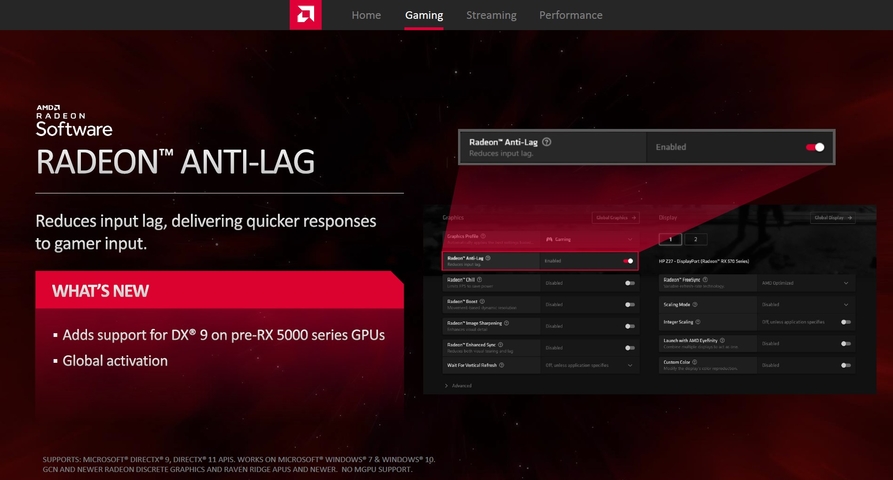
Task: Click 'Reduces input lag.' text in callout
Action: (501, 154)
